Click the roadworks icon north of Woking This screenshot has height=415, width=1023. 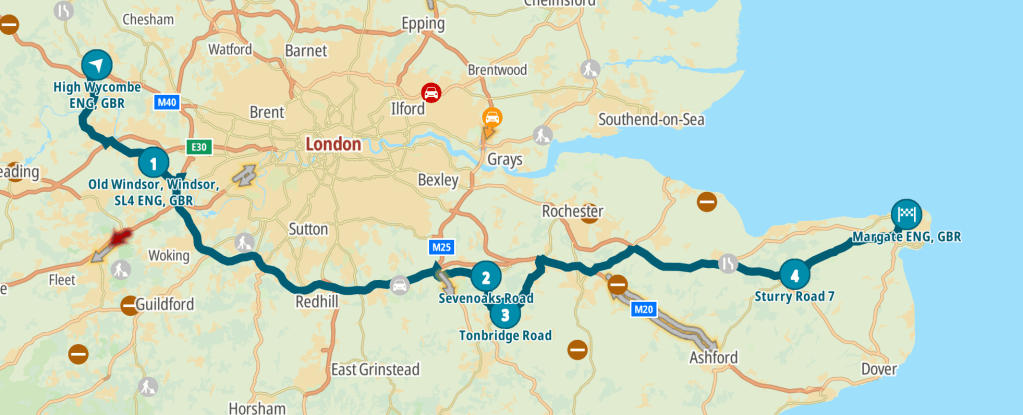pyautogui.click(x=245, y=242)
